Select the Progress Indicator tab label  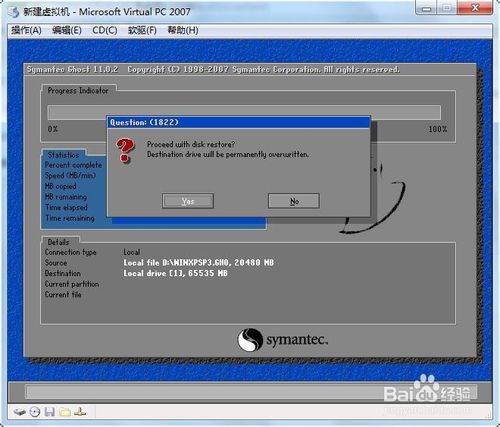tap(78, 90)
